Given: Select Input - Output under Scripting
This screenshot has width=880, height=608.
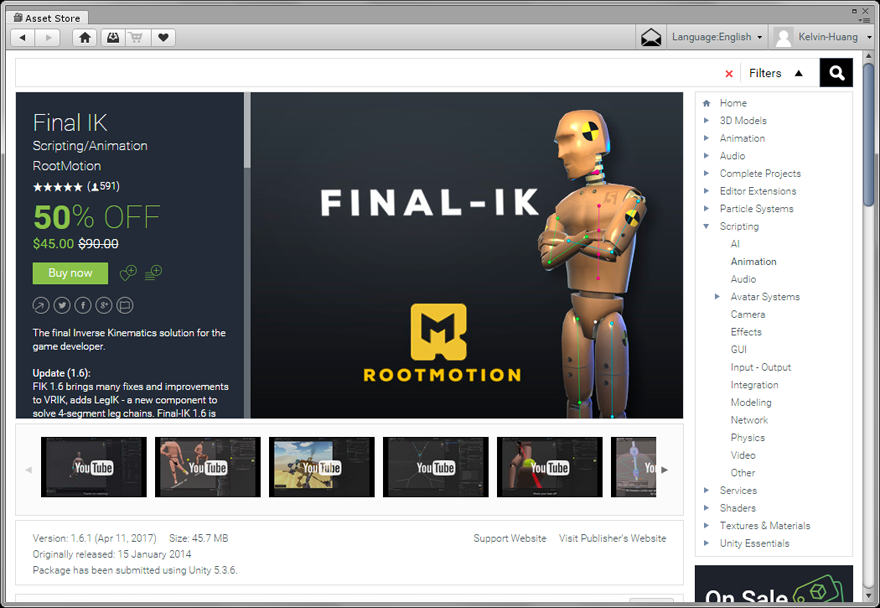Looking at the screenshot, I should [x=760, y=367].
